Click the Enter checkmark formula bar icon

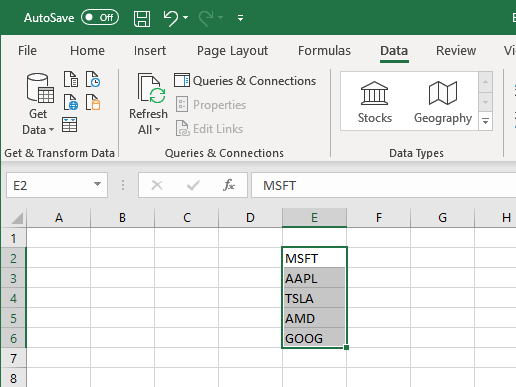click(193, 185)
